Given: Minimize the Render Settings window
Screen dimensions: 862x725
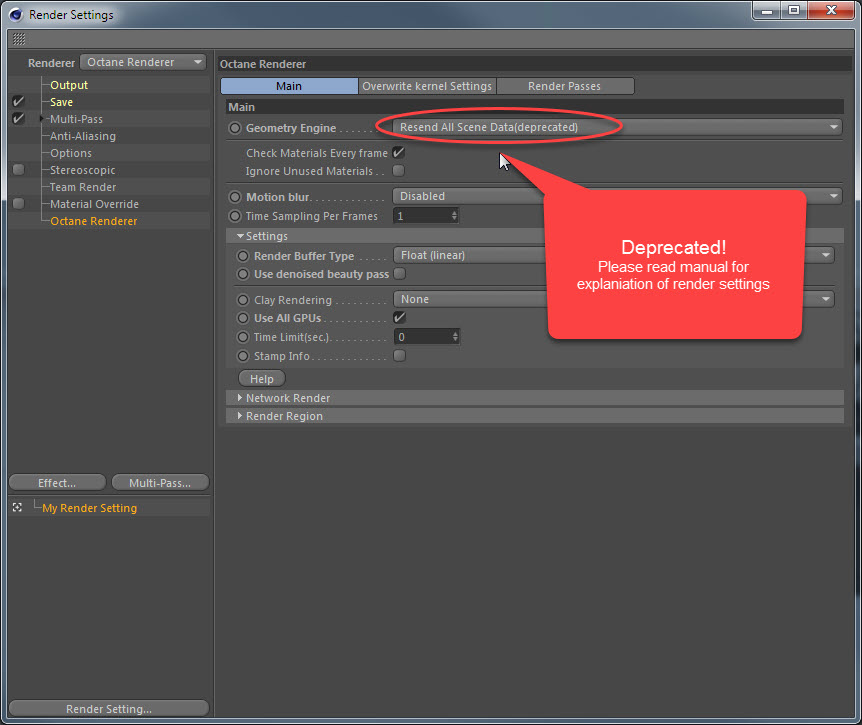Looking at the screenshot, I should pyautogui.click(x=767, y=10).
